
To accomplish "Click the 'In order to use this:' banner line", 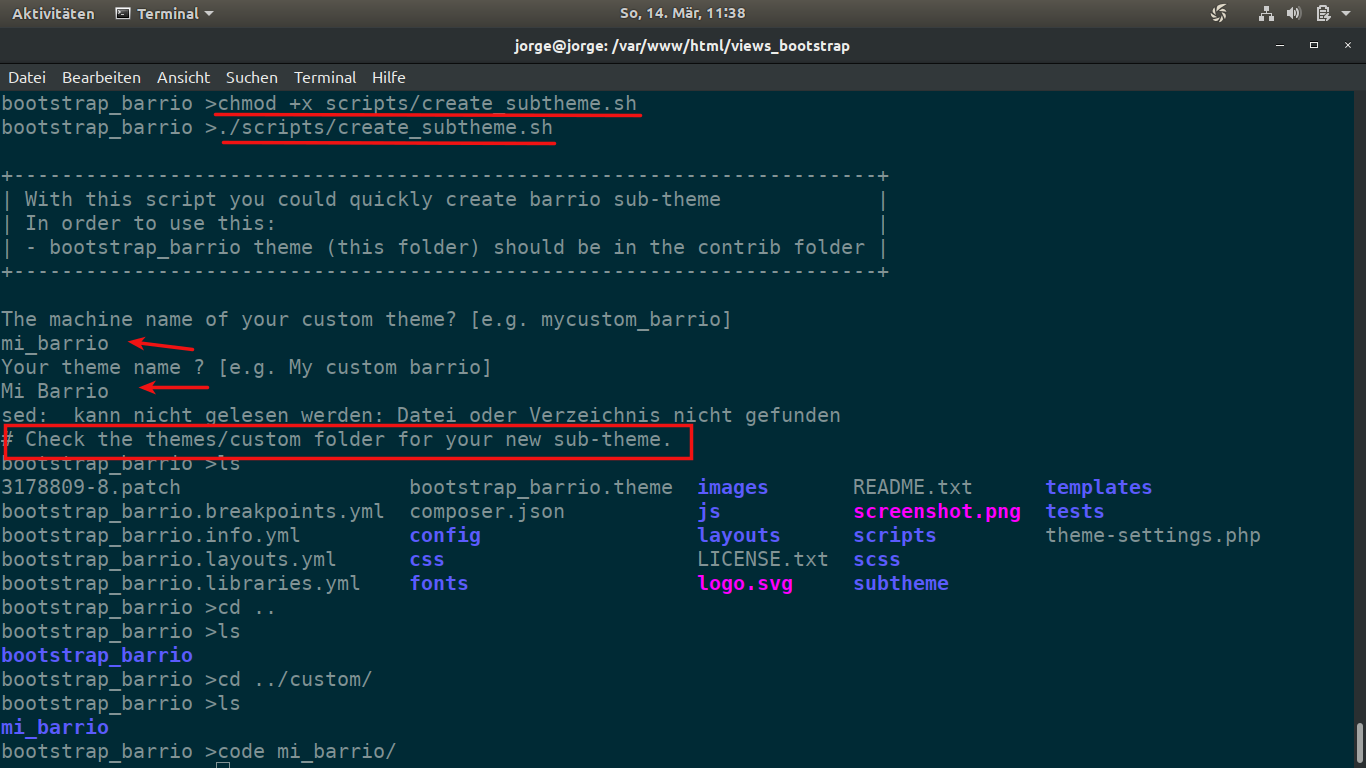I will (x=151, y=223).
